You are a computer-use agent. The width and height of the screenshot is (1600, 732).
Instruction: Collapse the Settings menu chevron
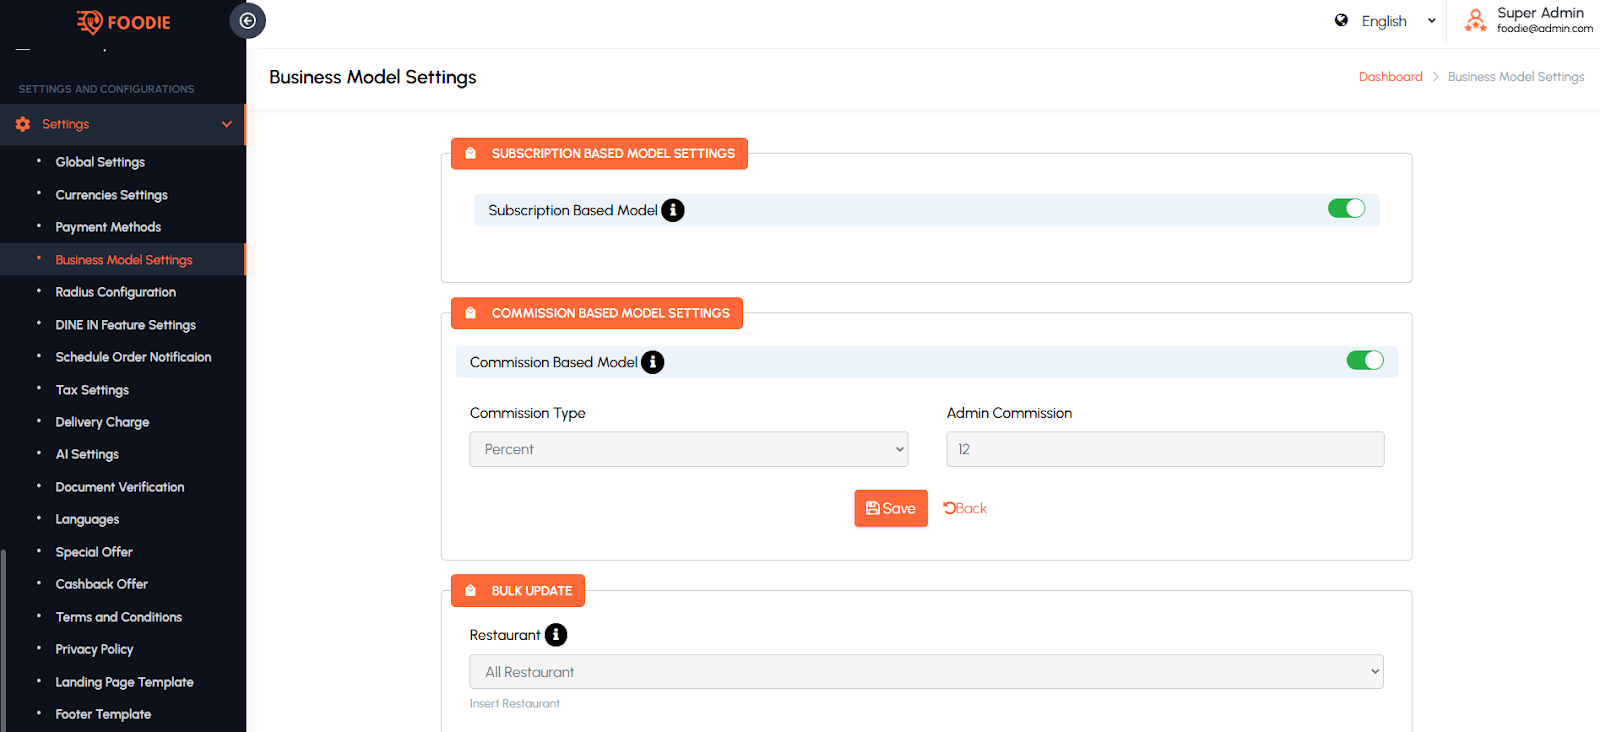click(227, 124)
